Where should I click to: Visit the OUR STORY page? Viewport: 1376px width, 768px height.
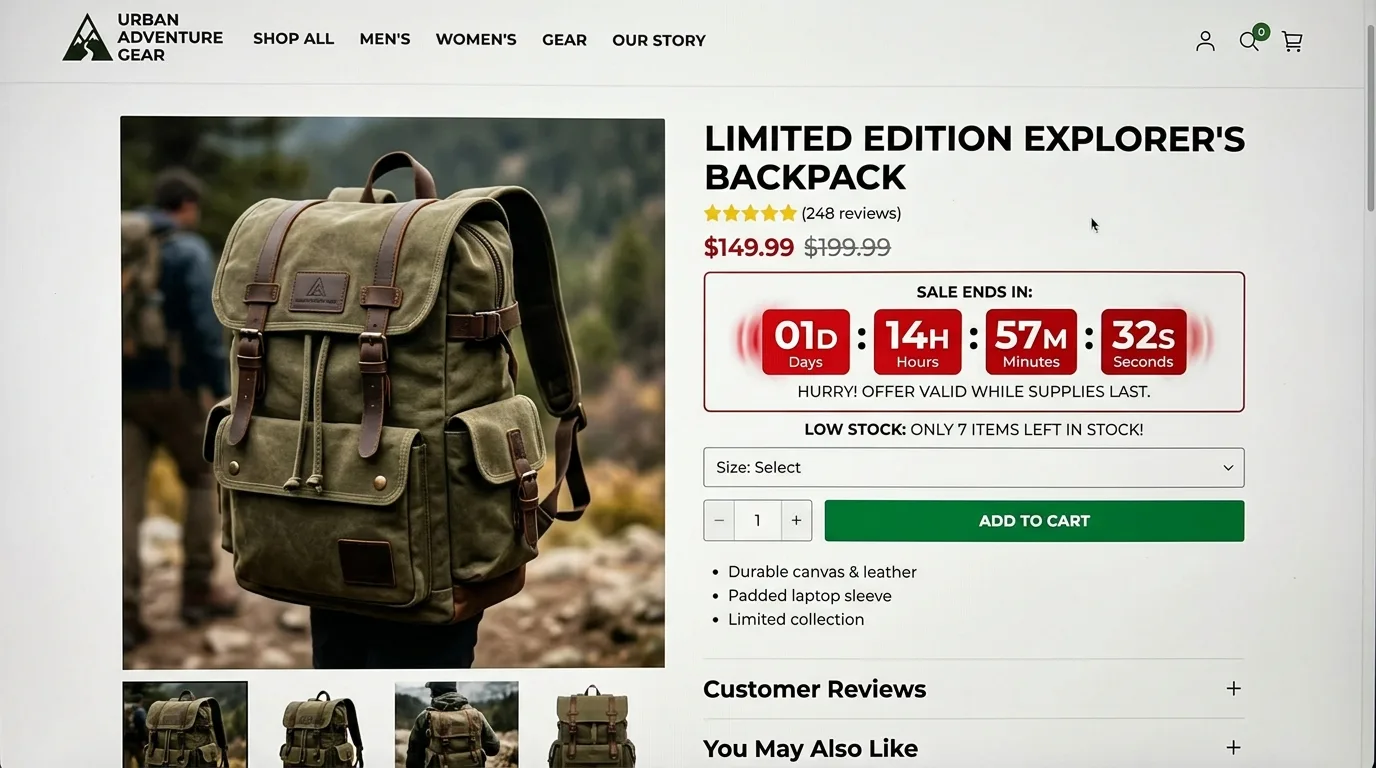coord(659,41)
